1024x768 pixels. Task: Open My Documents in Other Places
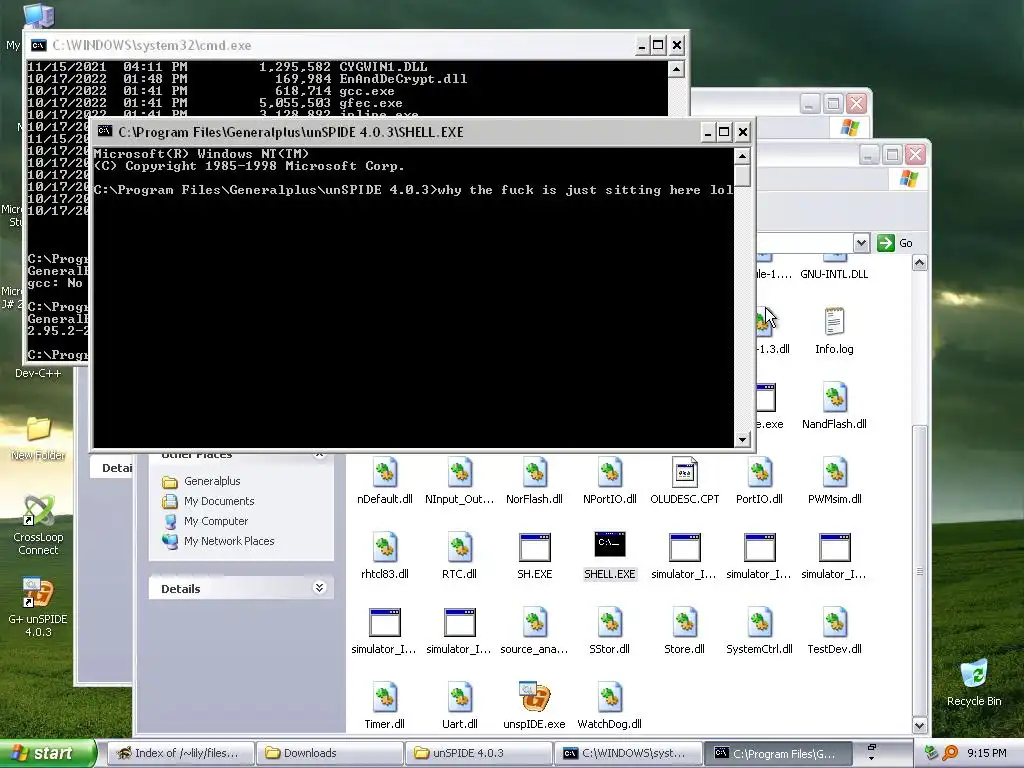(219, 502)
